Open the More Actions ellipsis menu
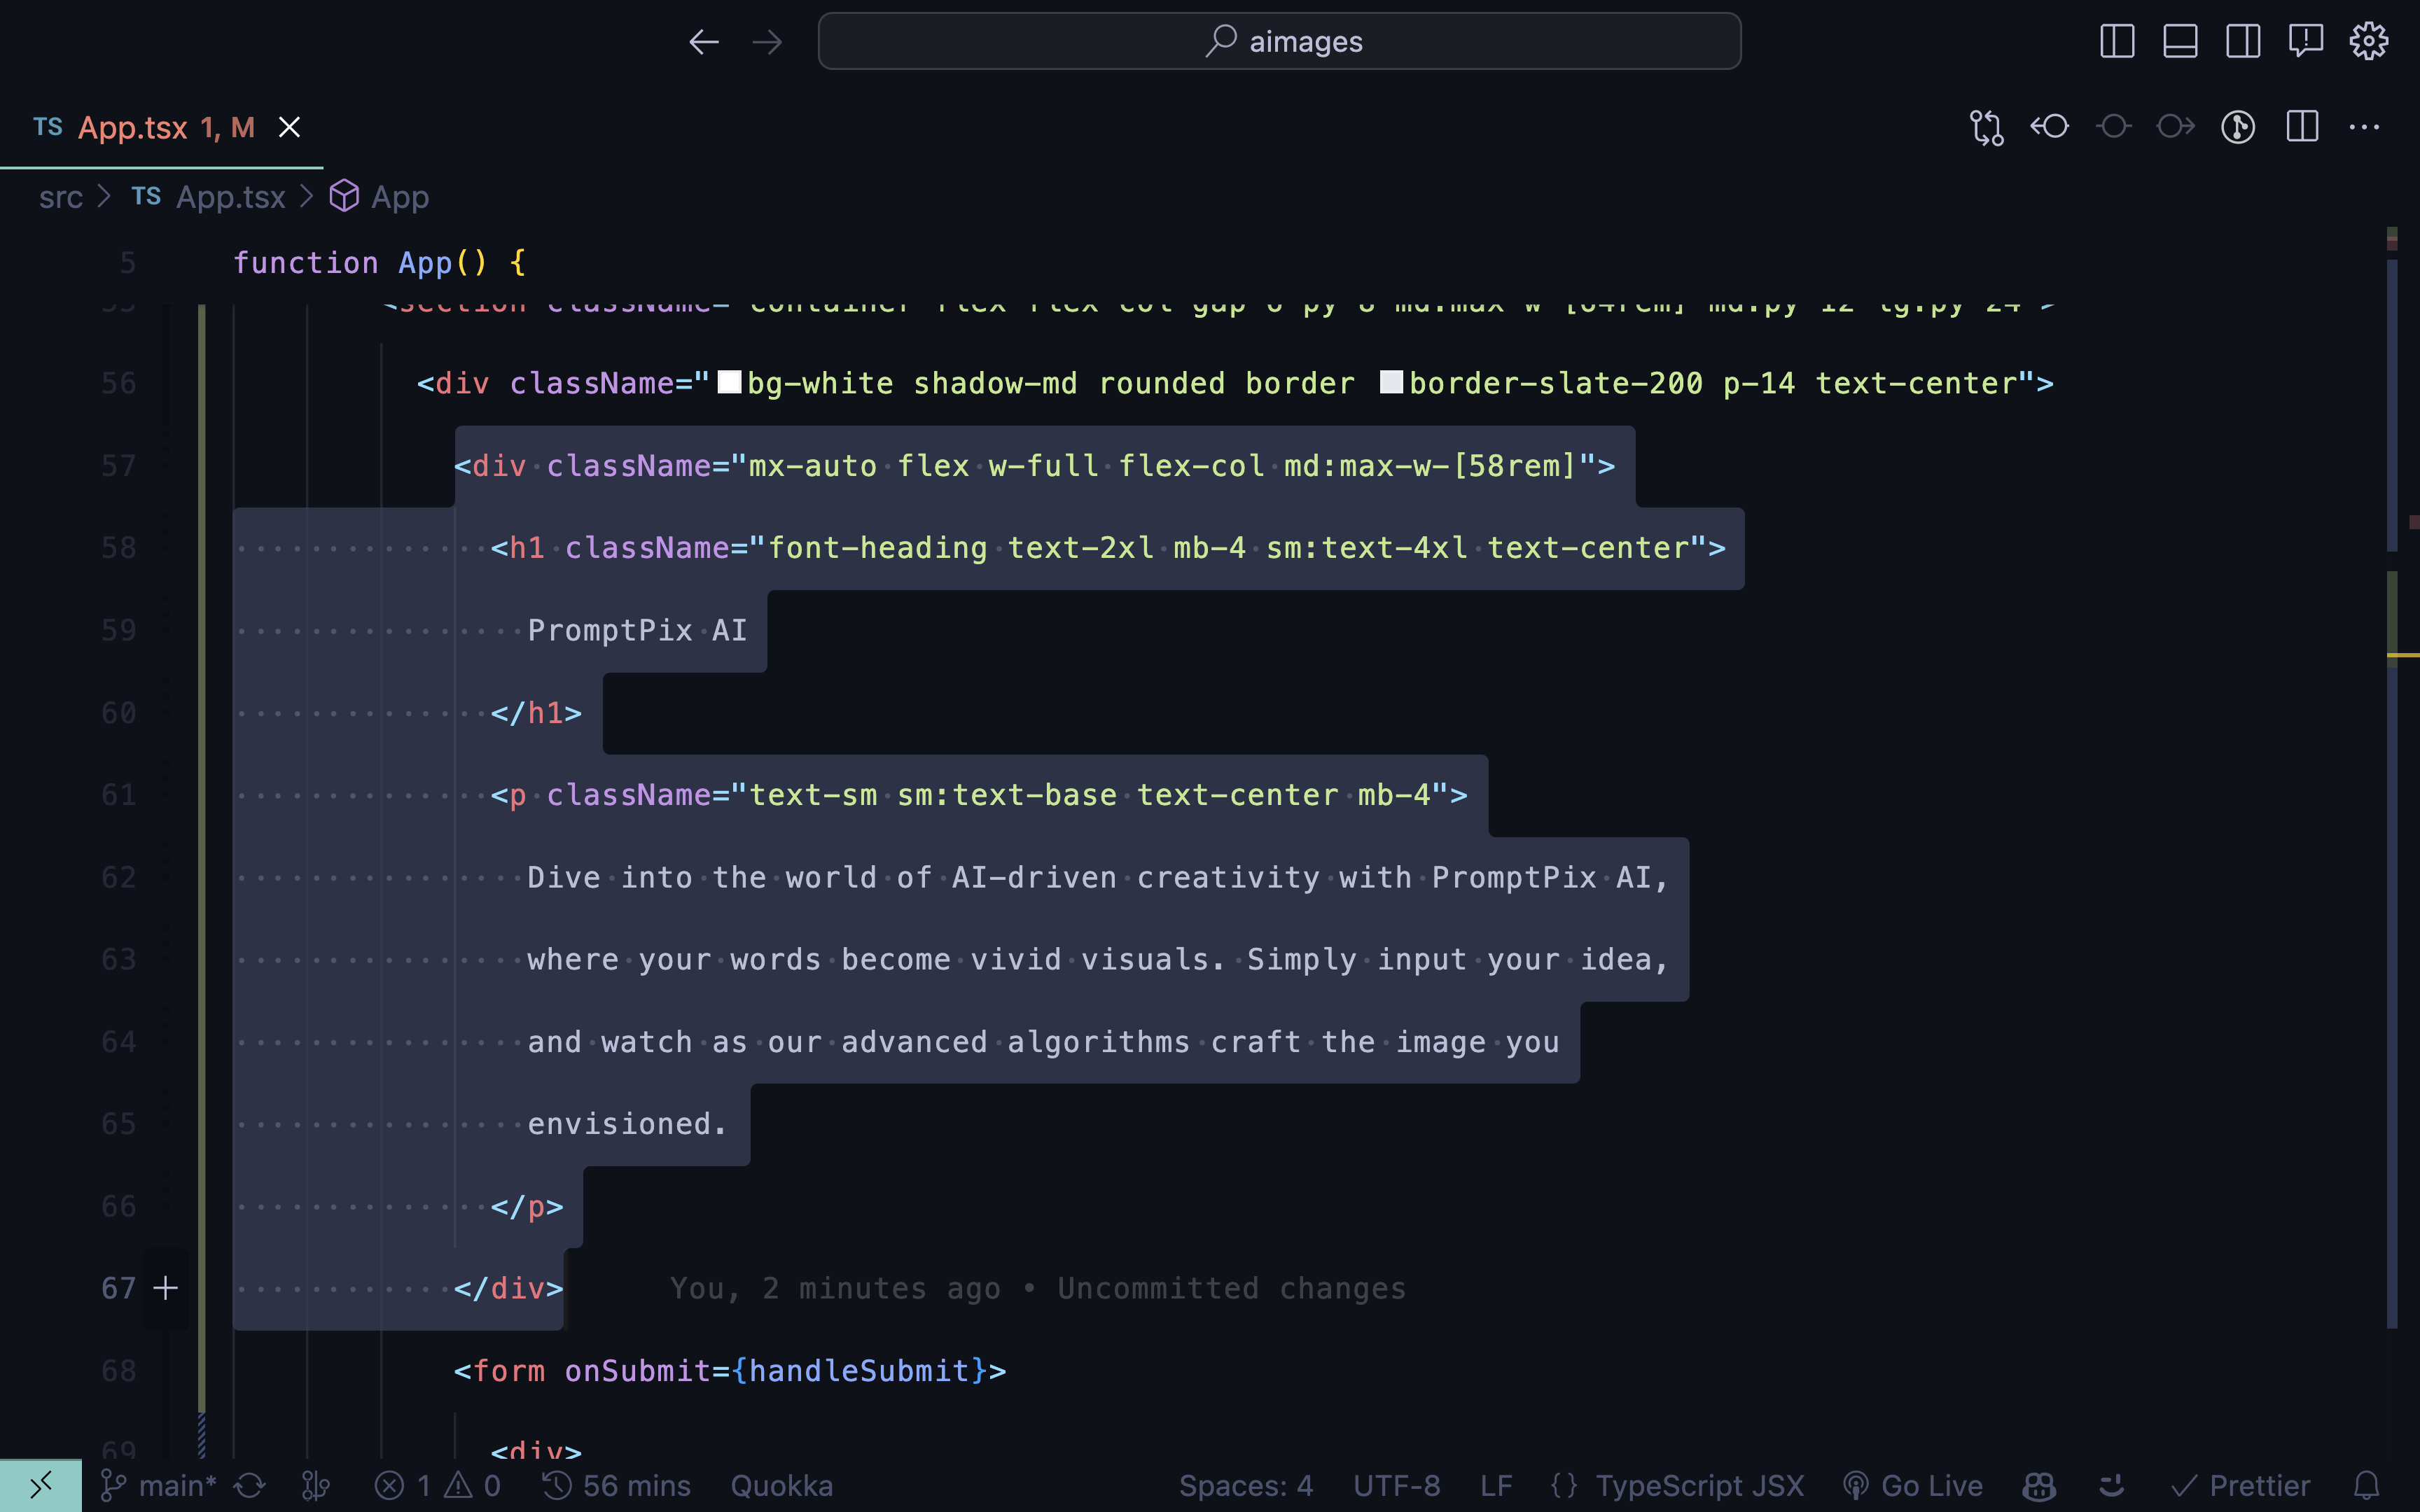Image resolution: width=2420 pixels, height=1512 pixels. pos(2366,127)
